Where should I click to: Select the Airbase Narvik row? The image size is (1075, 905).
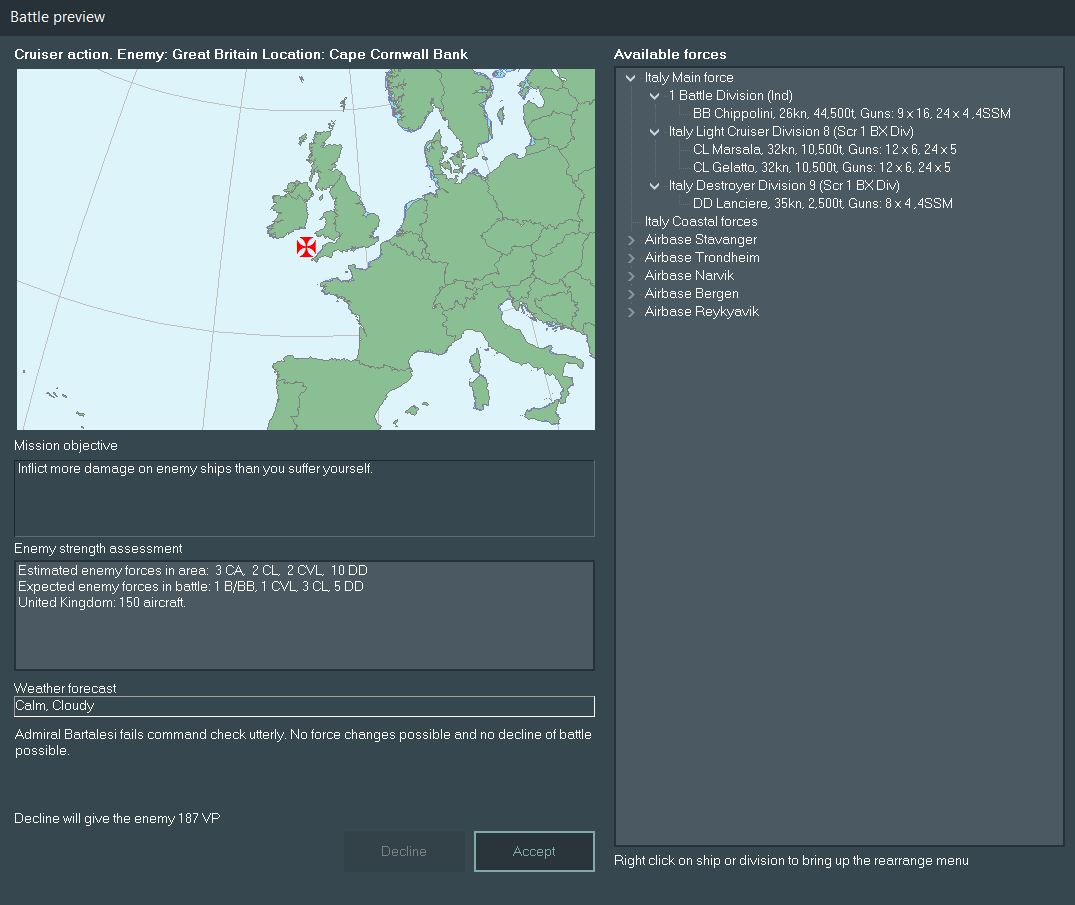tap(689, 276)
